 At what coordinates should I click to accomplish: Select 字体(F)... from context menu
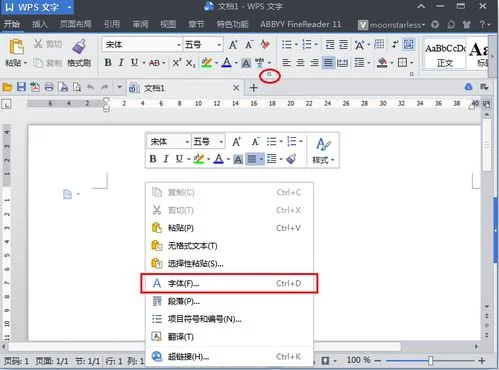click(229, 283)
